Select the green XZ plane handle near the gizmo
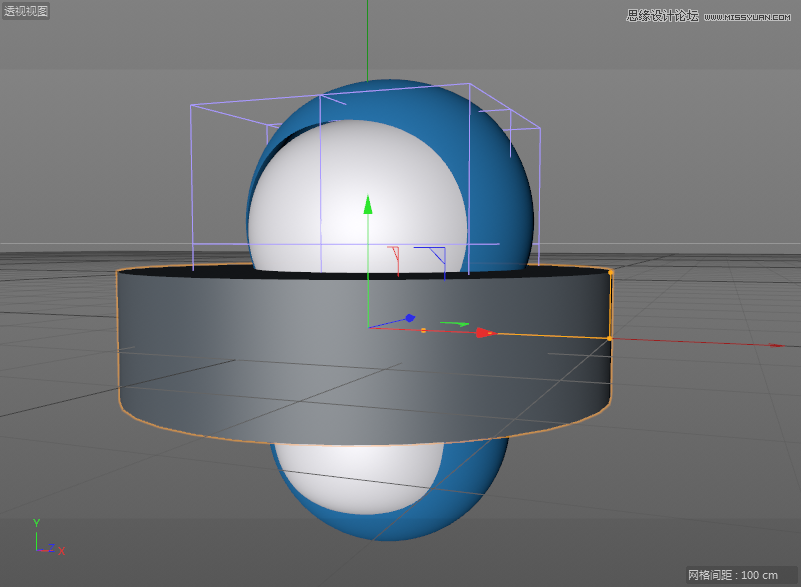The width and height of the screenshot is (801, 587). 455,324
